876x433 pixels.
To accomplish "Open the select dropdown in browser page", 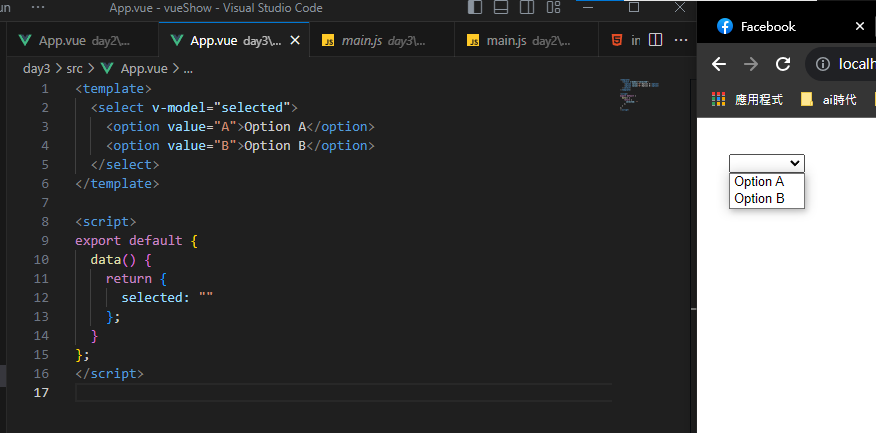I will 767,163.
